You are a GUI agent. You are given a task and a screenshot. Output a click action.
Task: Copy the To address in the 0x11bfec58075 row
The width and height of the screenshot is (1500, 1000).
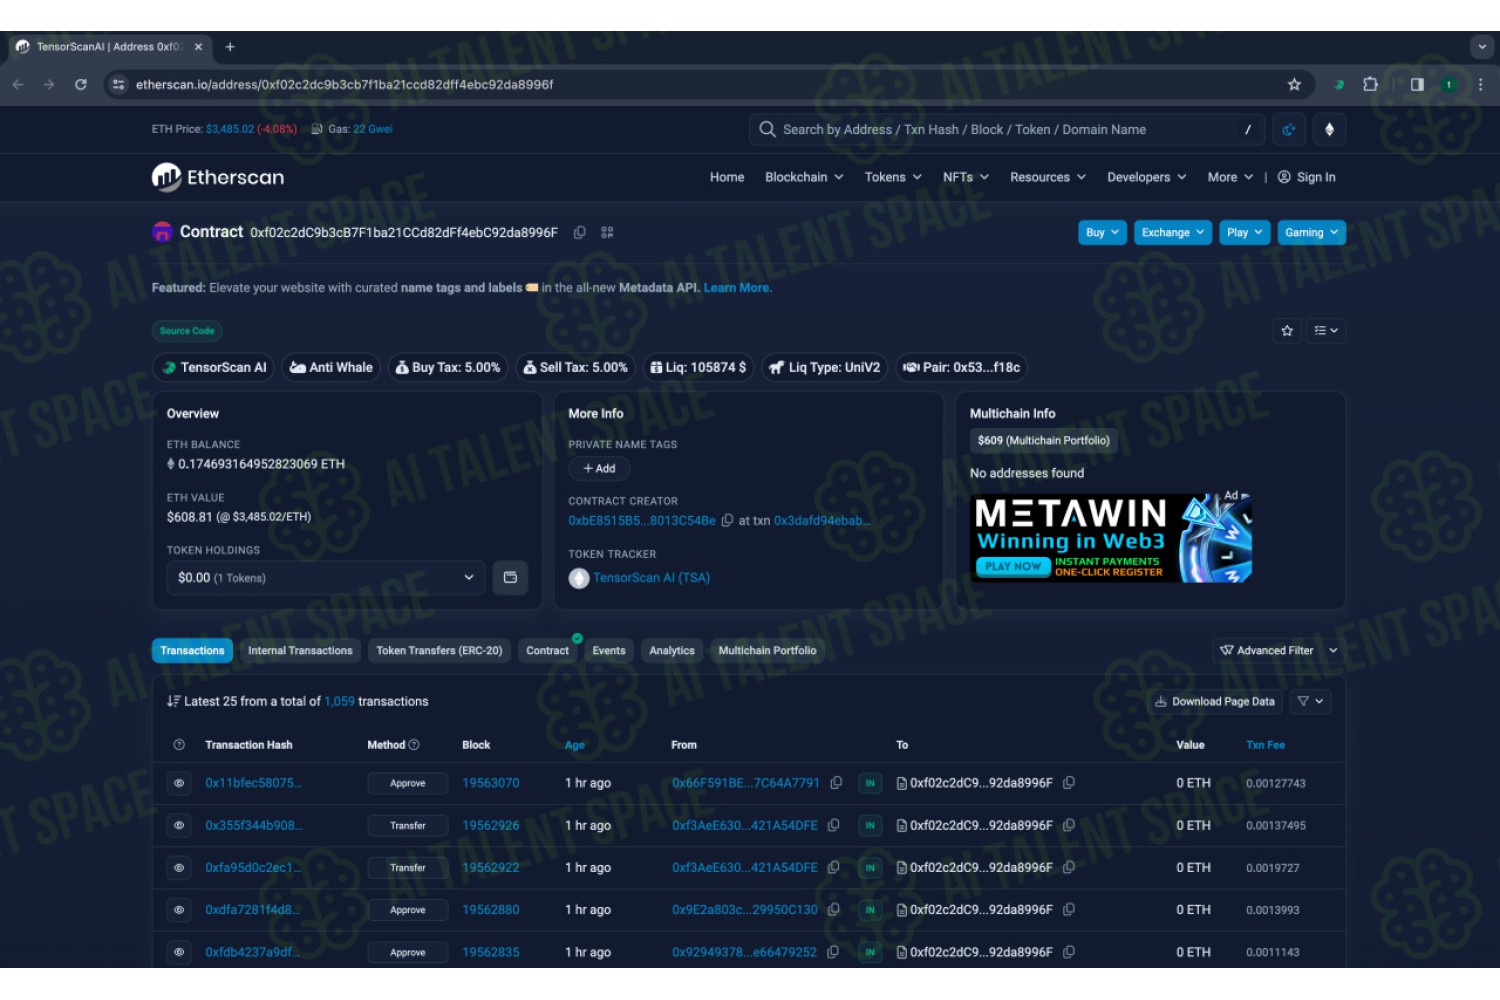coord(1069,783)
